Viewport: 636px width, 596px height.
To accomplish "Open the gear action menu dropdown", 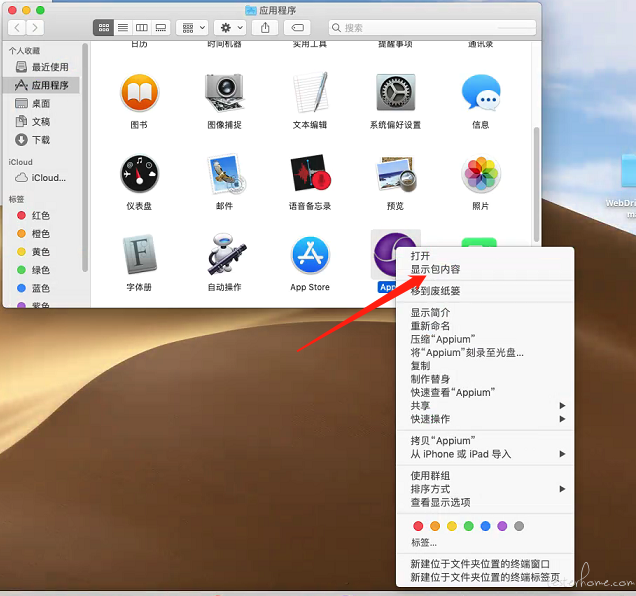I will (230, 28).
